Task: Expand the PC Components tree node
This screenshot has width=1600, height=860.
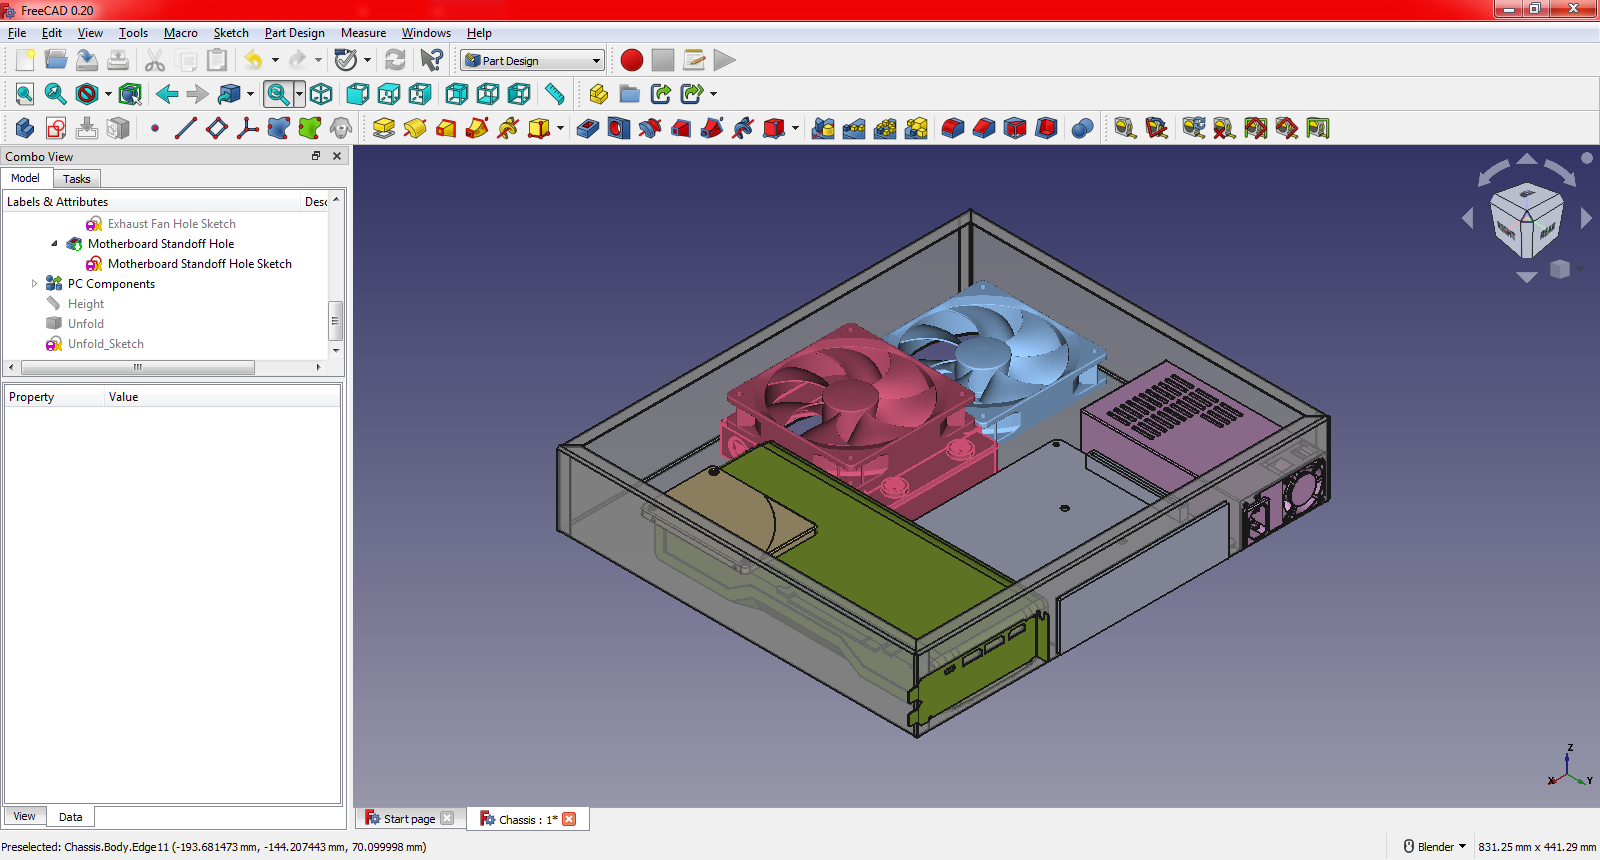Action: click(x=34, y=284)
